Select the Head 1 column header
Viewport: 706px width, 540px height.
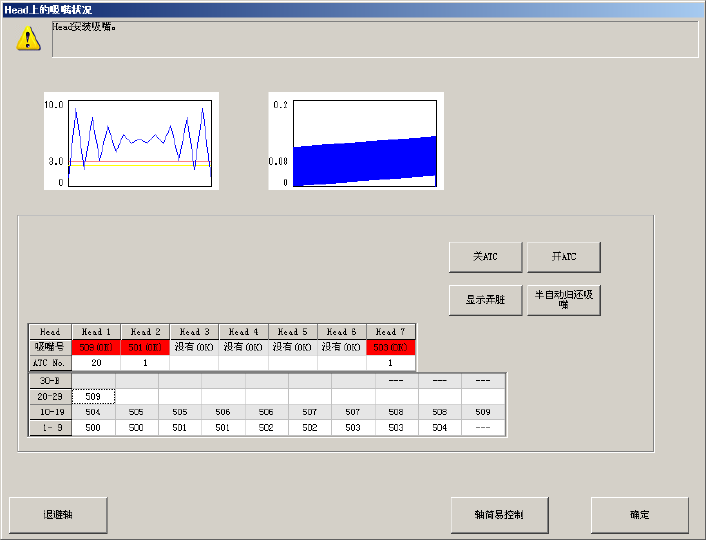[x=96, y=331]
